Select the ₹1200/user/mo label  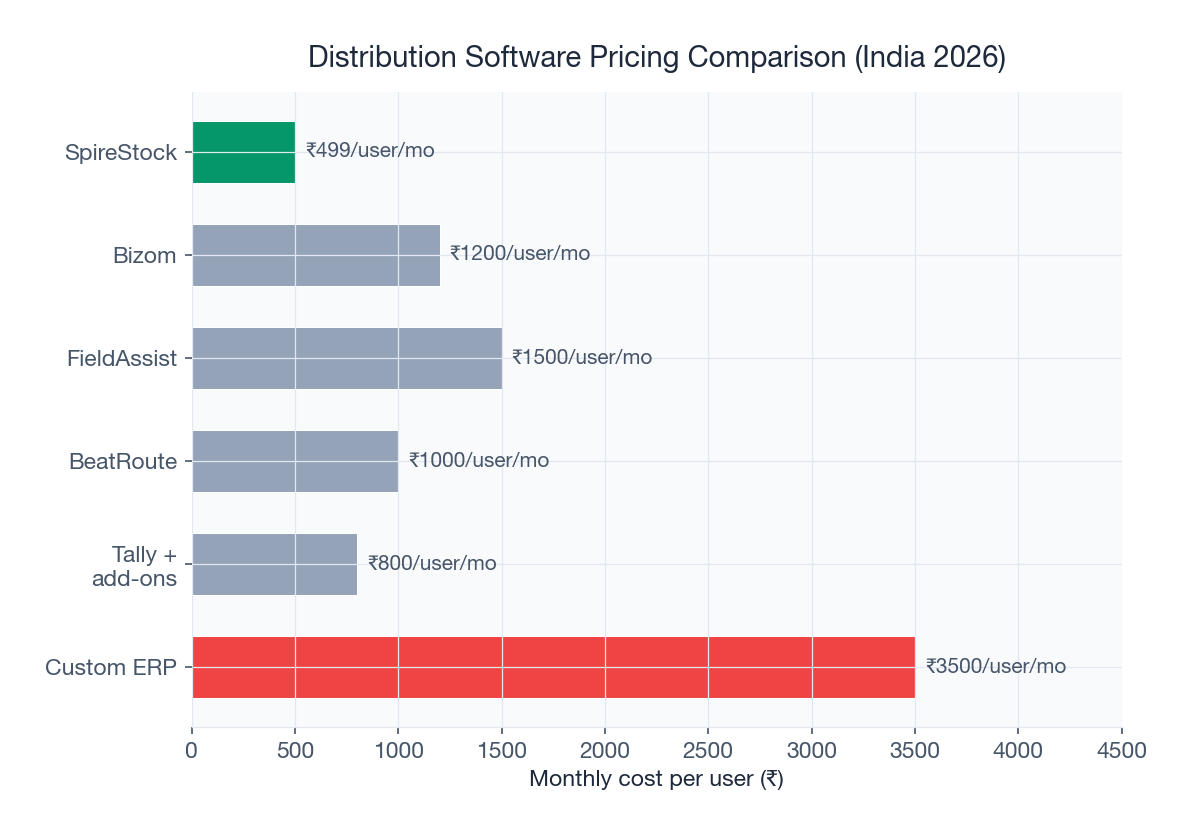521,254
